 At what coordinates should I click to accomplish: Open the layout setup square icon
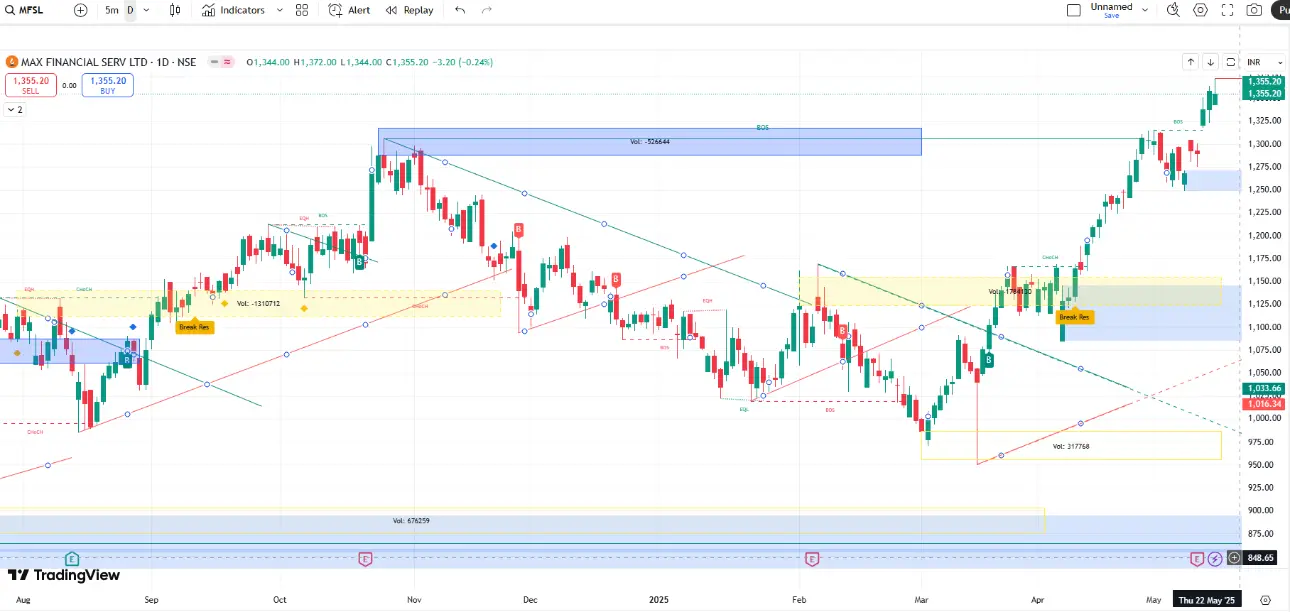(x=1074, y=10)
